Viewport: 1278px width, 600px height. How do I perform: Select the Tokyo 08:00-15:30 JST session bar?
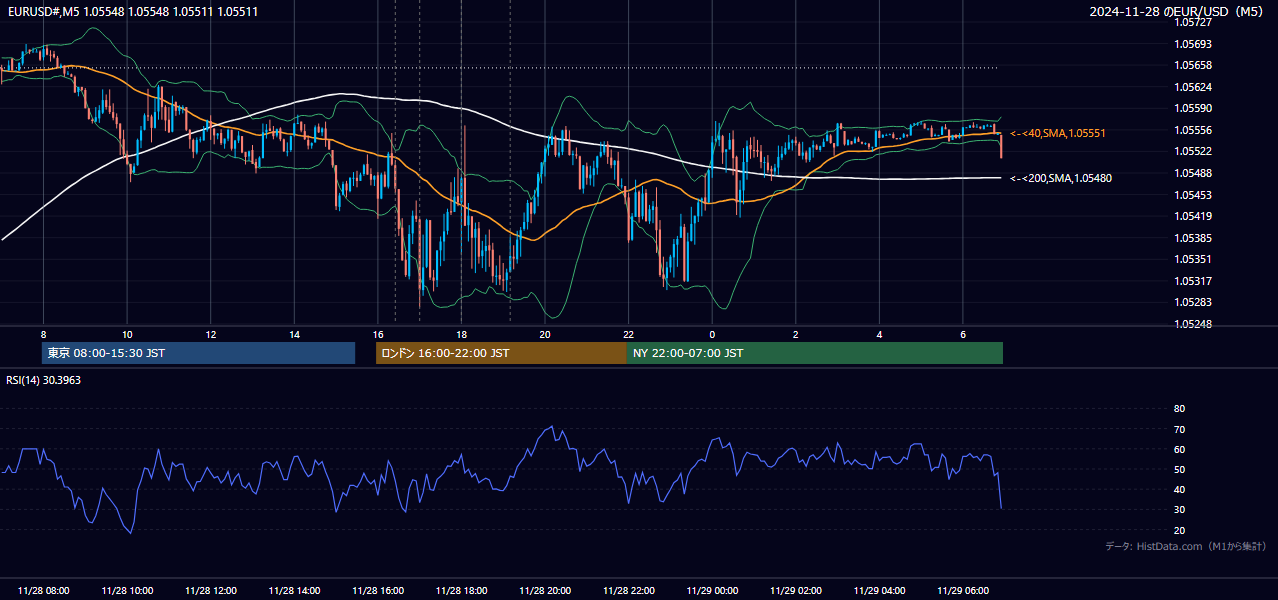pyautogui.click(x=198, y=353)
